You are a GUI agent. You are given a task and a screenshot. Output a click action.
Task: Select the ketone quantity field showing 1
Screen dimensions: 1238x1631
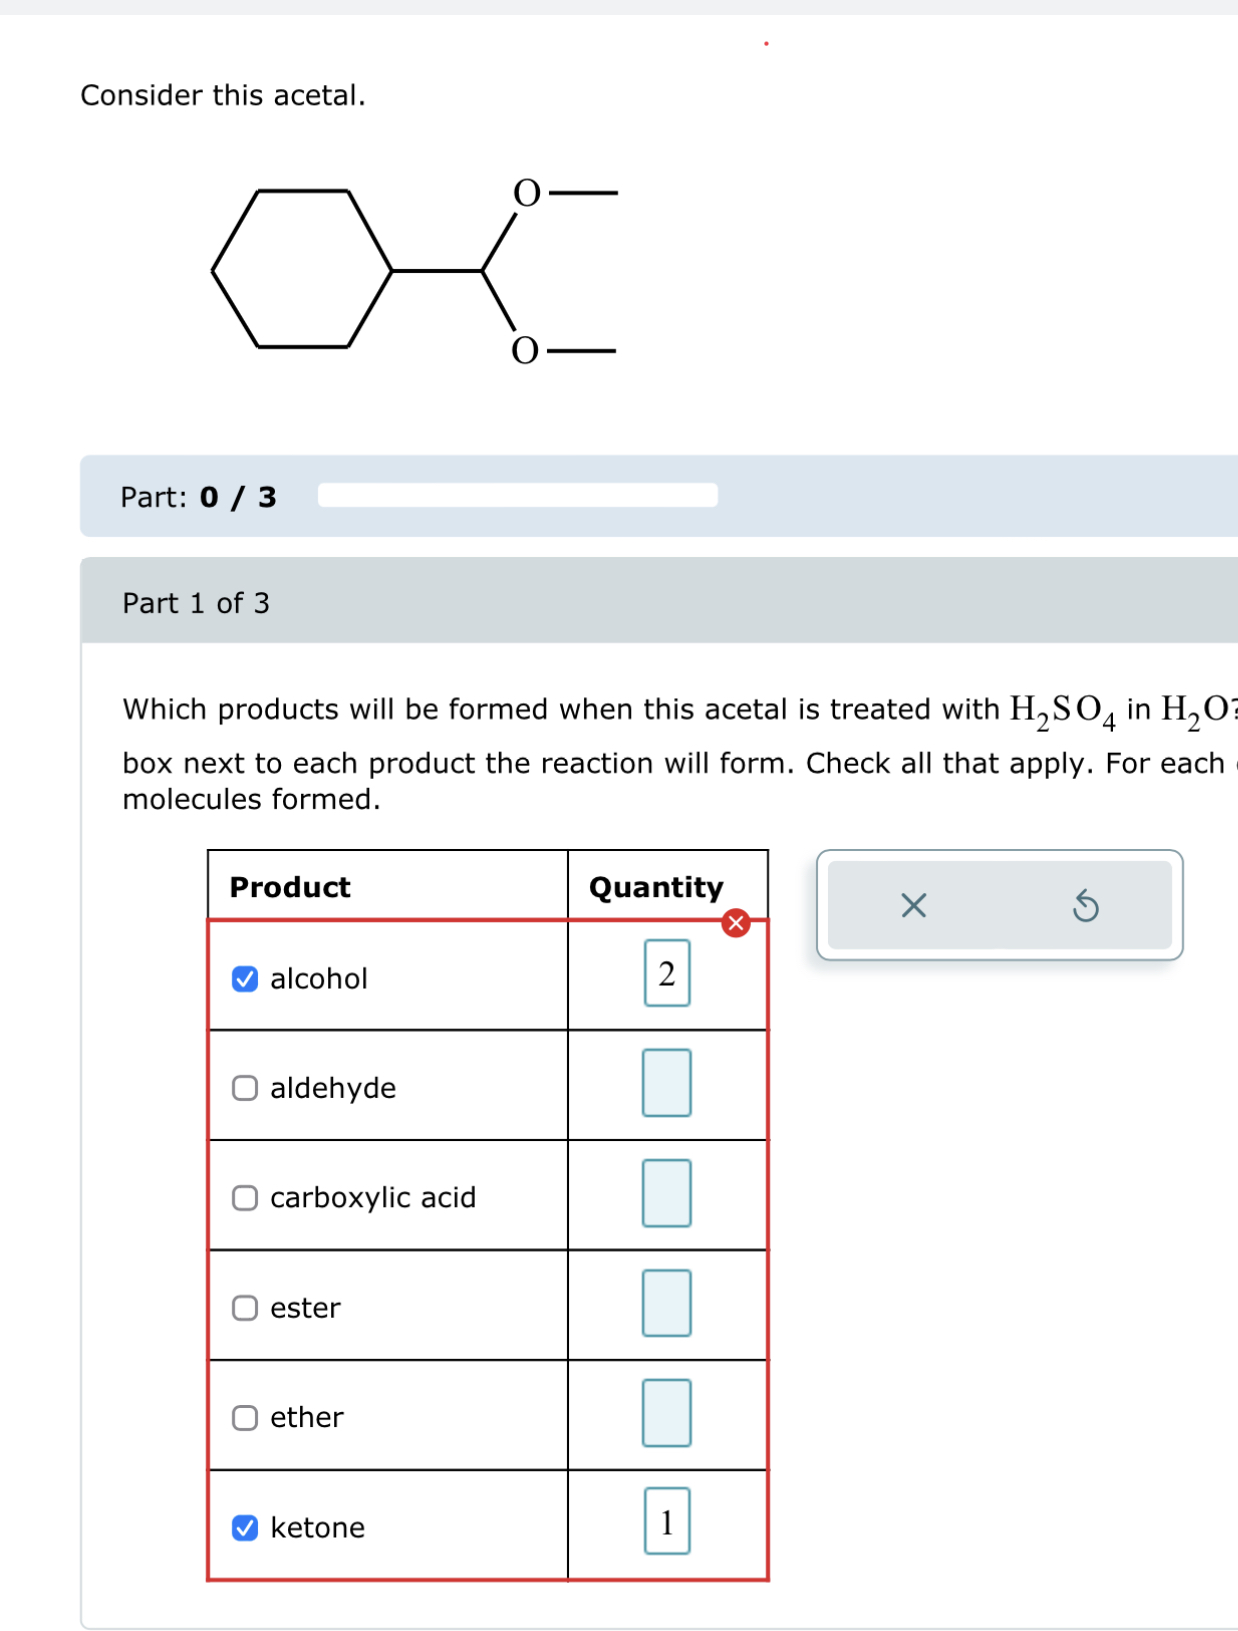pyautogui.click(x=666, y=1522)
